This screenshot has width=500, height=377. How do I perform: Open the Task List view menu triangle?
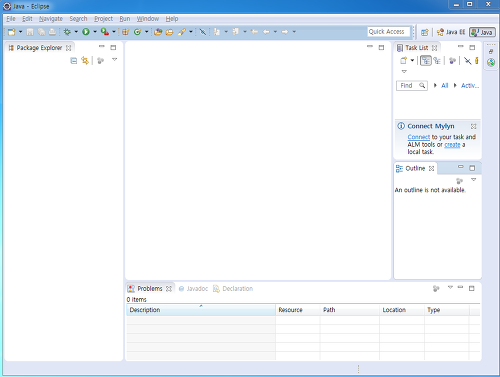point(404,71)
